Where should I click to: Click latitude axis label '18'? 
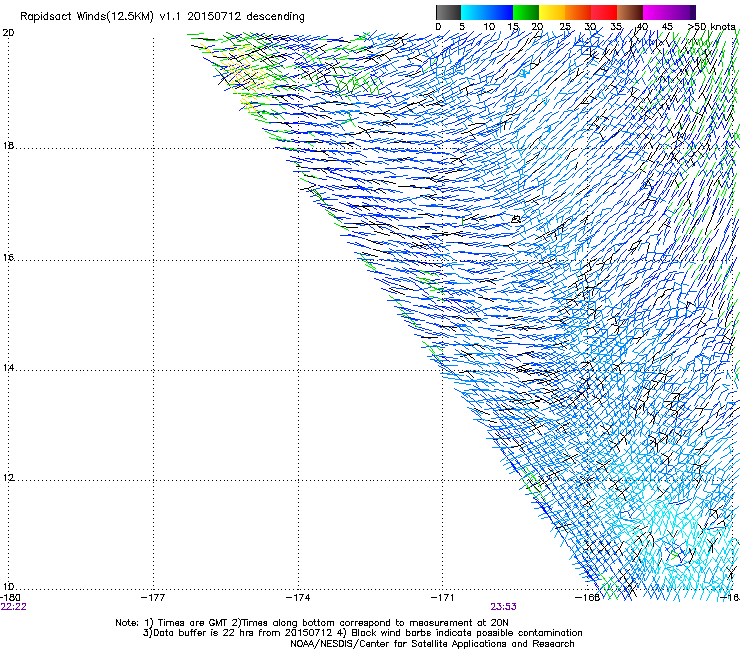click(8, 146)
